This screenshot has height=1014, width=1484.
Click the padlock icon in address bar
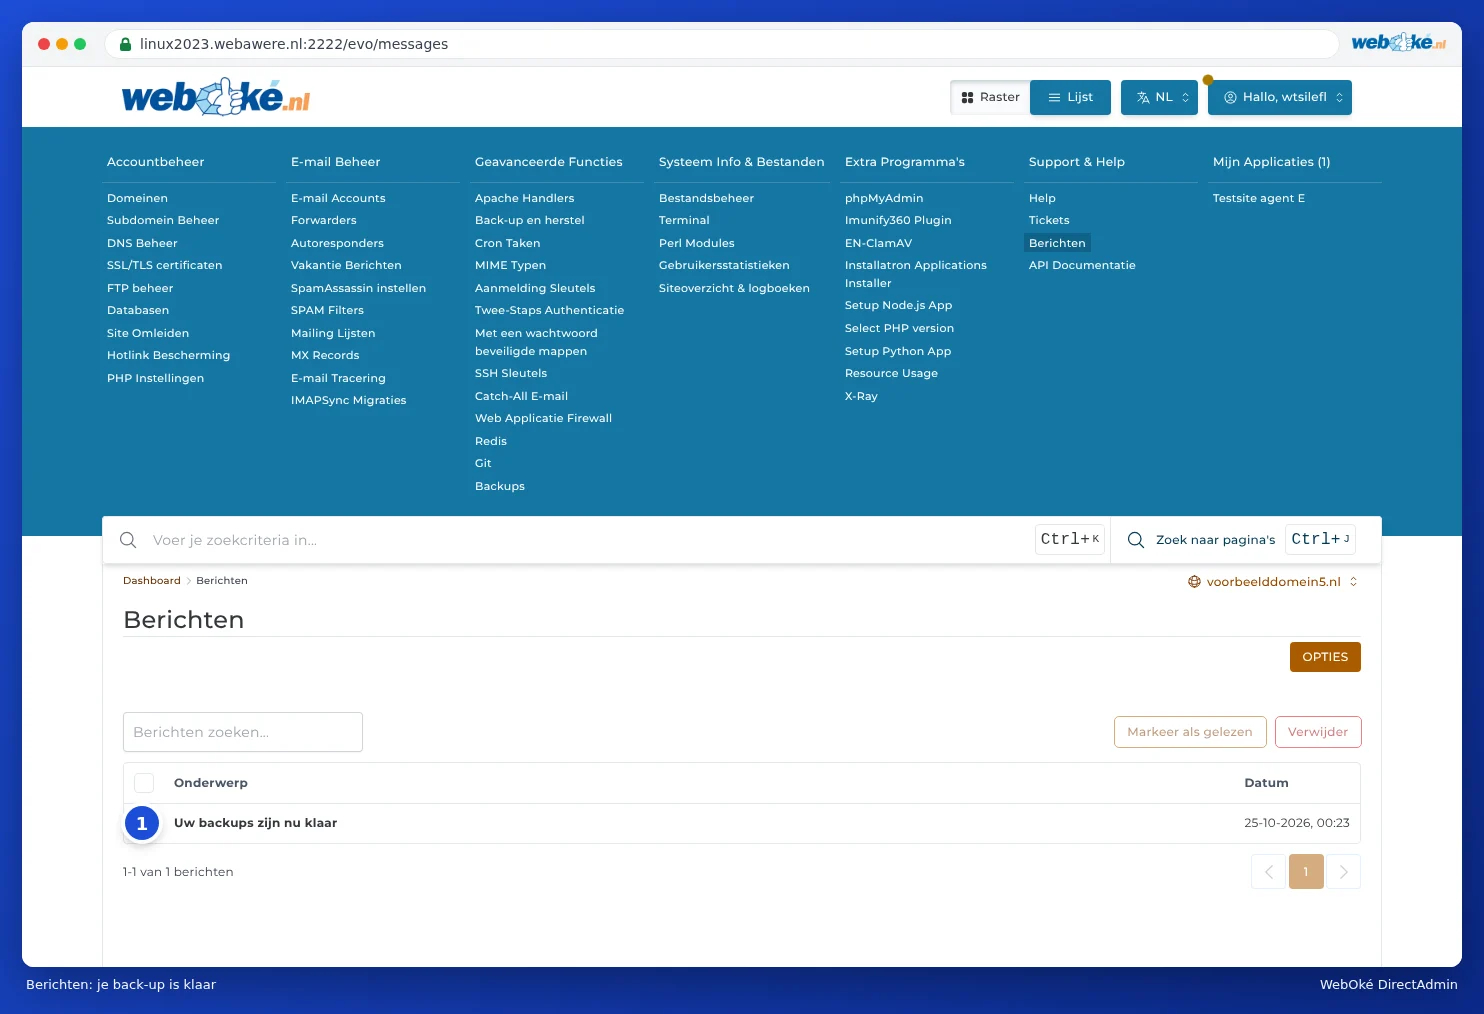(x=126, y=44)
